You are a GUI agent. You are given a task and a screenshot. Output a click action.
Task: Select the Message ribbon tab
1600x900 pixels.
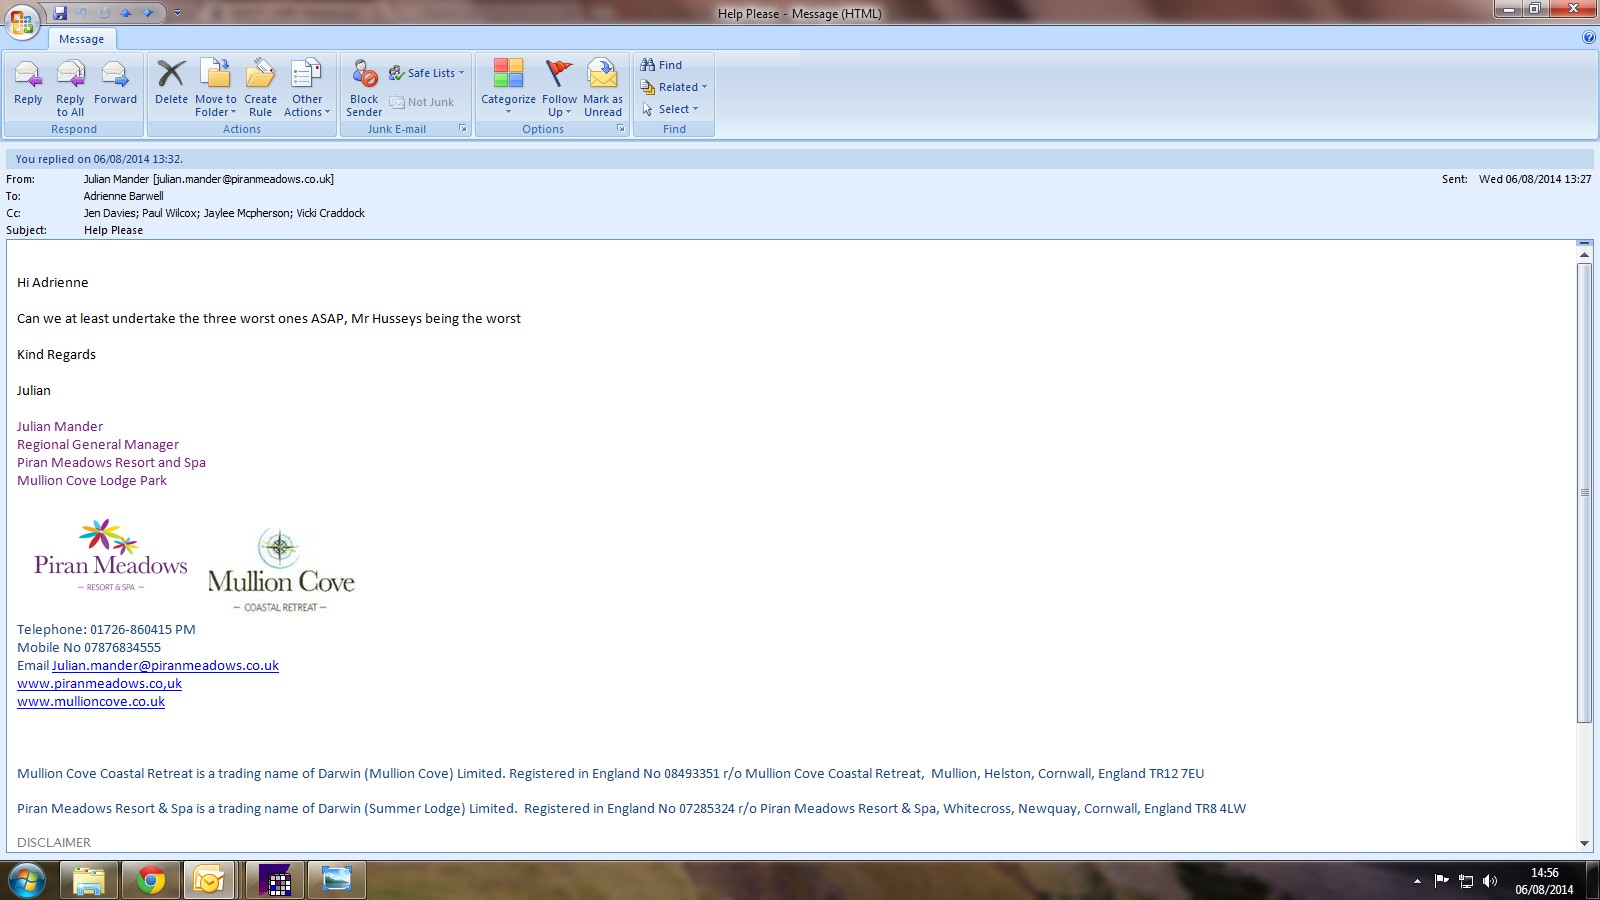pyautogui.click(x=81, y=39)
